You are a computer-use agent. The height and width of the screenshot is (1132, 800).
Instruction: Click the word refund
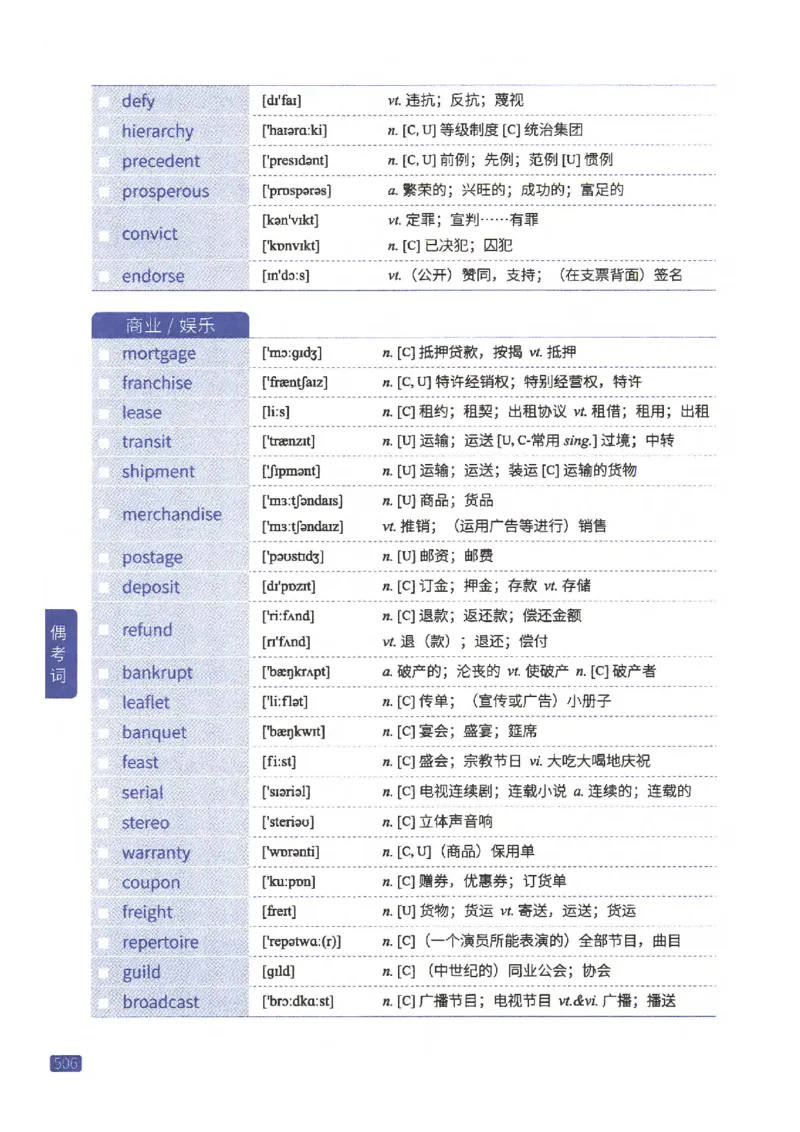click(147, 629)
